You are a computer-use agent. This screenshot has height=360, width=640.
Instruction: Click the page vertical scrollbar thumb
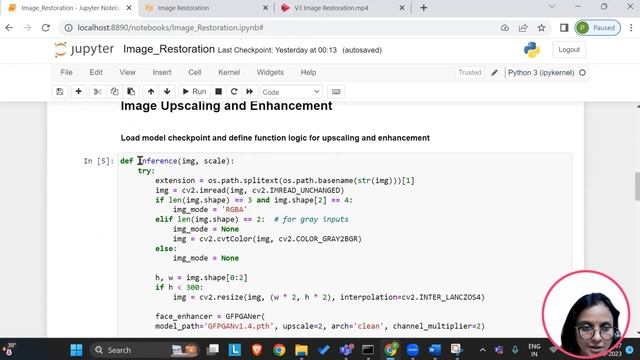(637, 187)
